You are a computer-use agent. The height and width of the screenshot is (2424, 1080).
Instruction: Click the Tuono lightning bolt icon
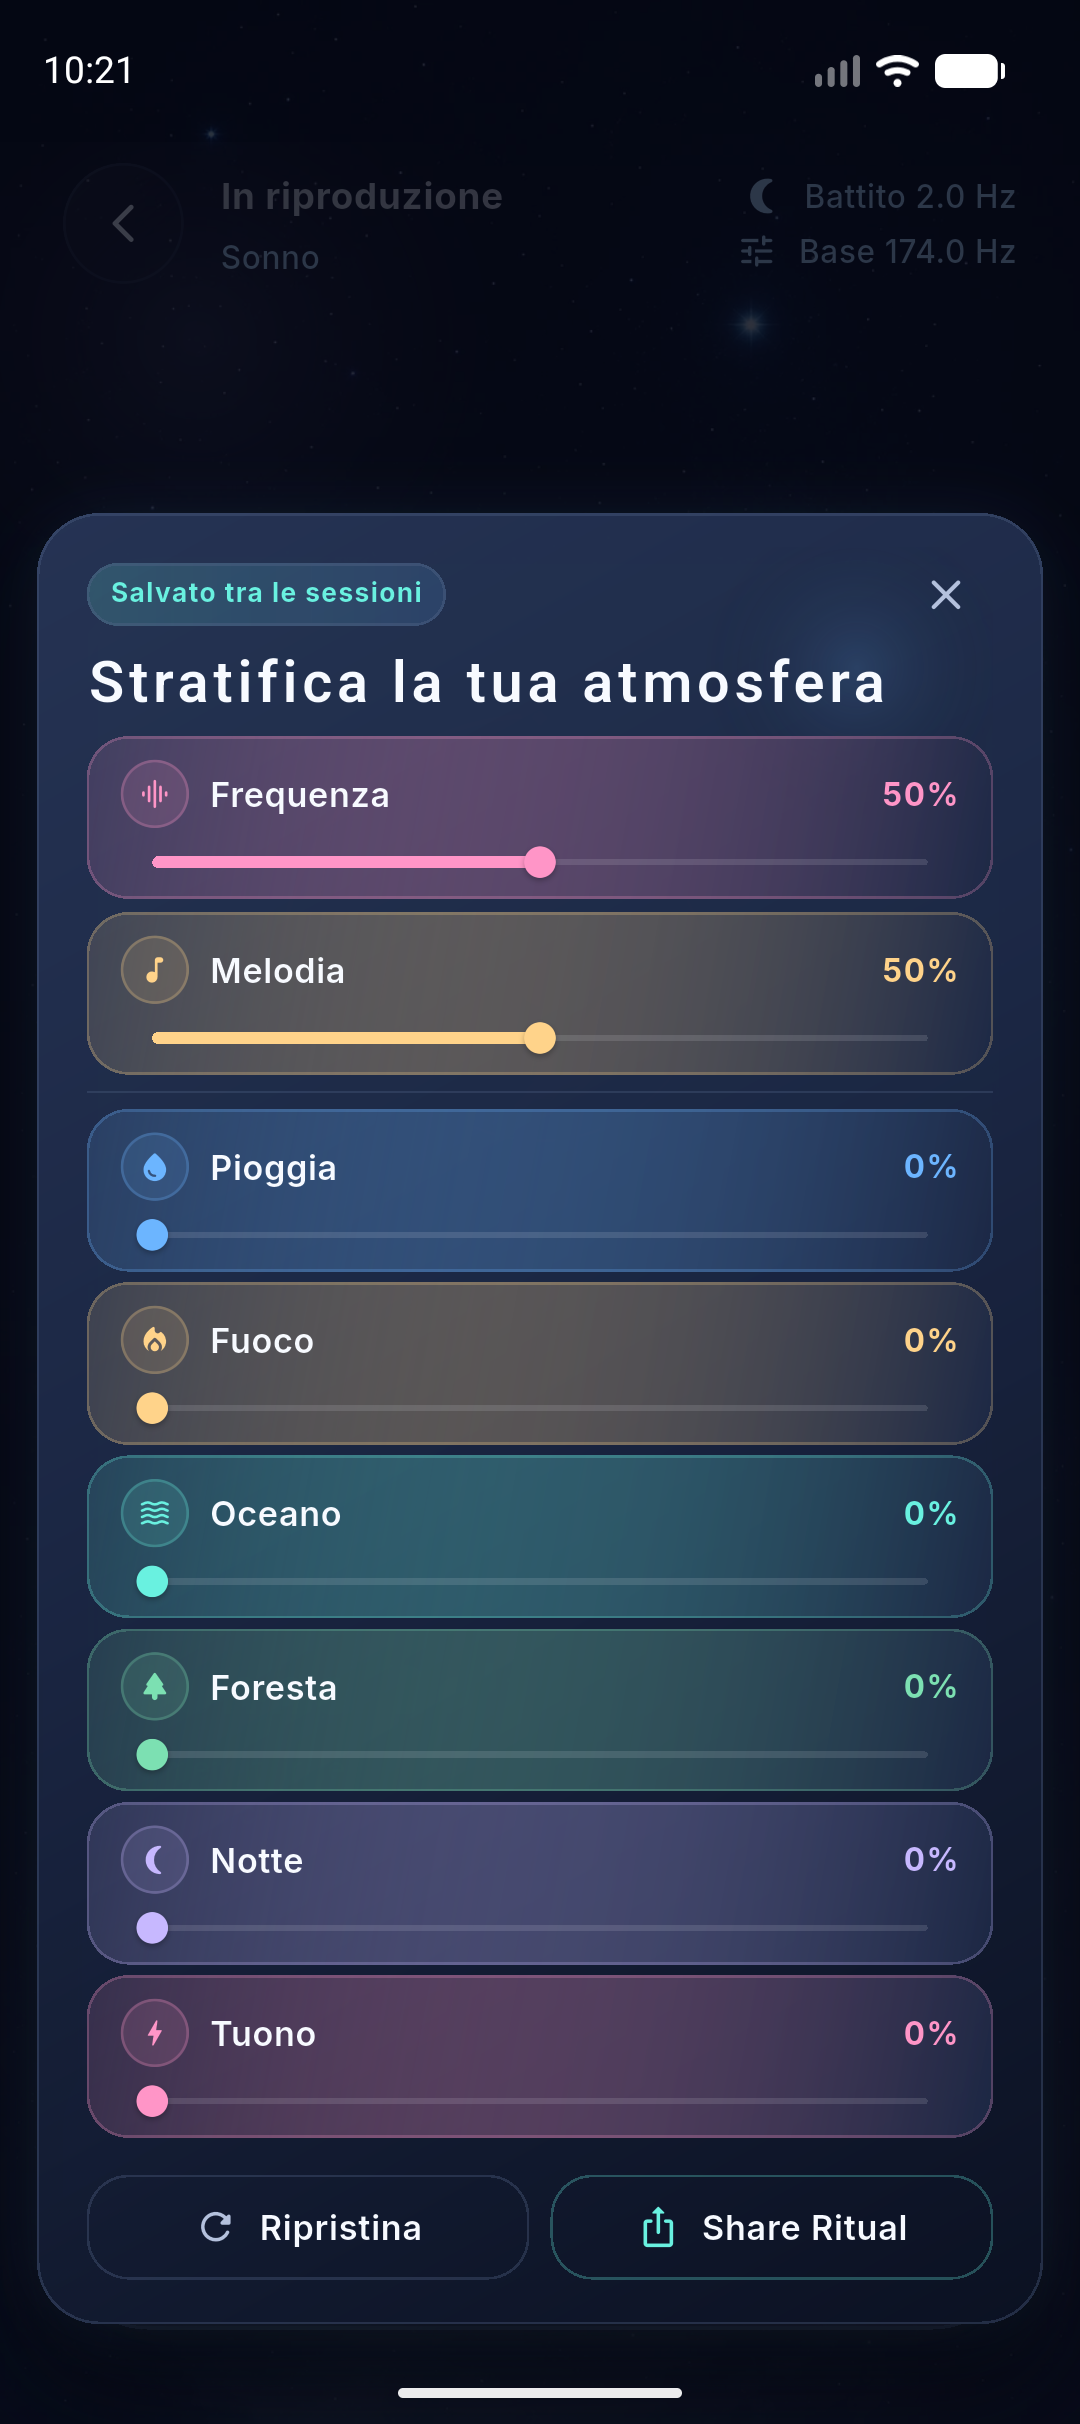(x=153, y=2033)
